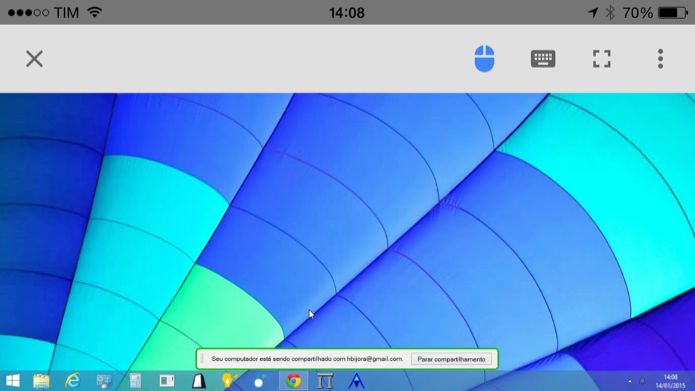Open the pillar-shaped icon taskbar app
The width and height of the screenshot is (695, 391).
point(325,381)
